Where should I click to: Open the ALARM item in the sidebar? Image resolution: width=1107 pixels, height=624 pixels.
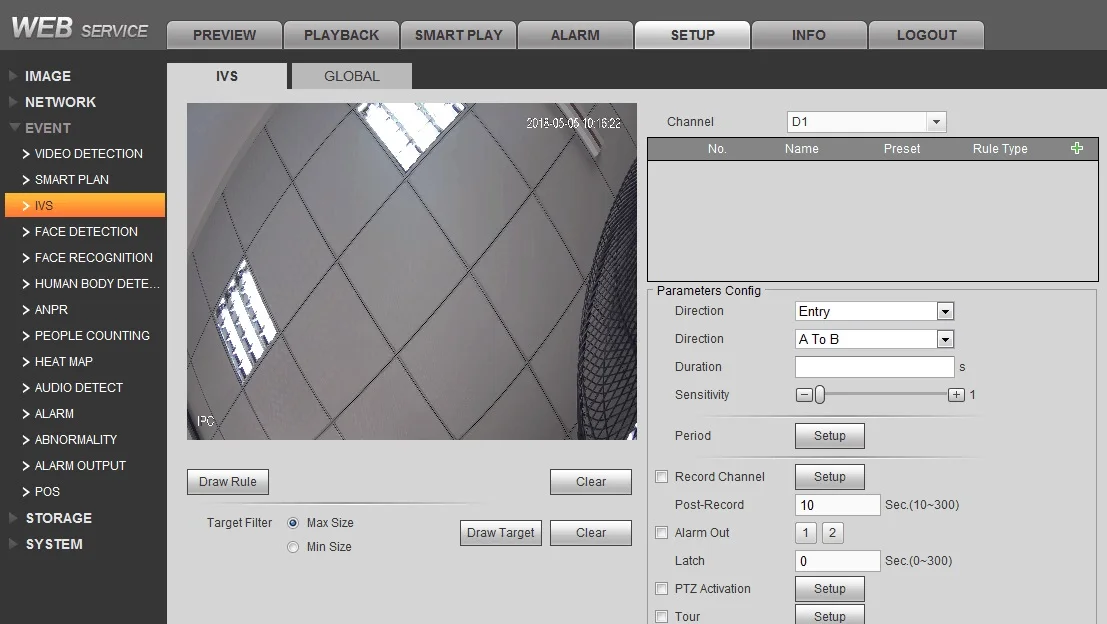click(54, 414)
